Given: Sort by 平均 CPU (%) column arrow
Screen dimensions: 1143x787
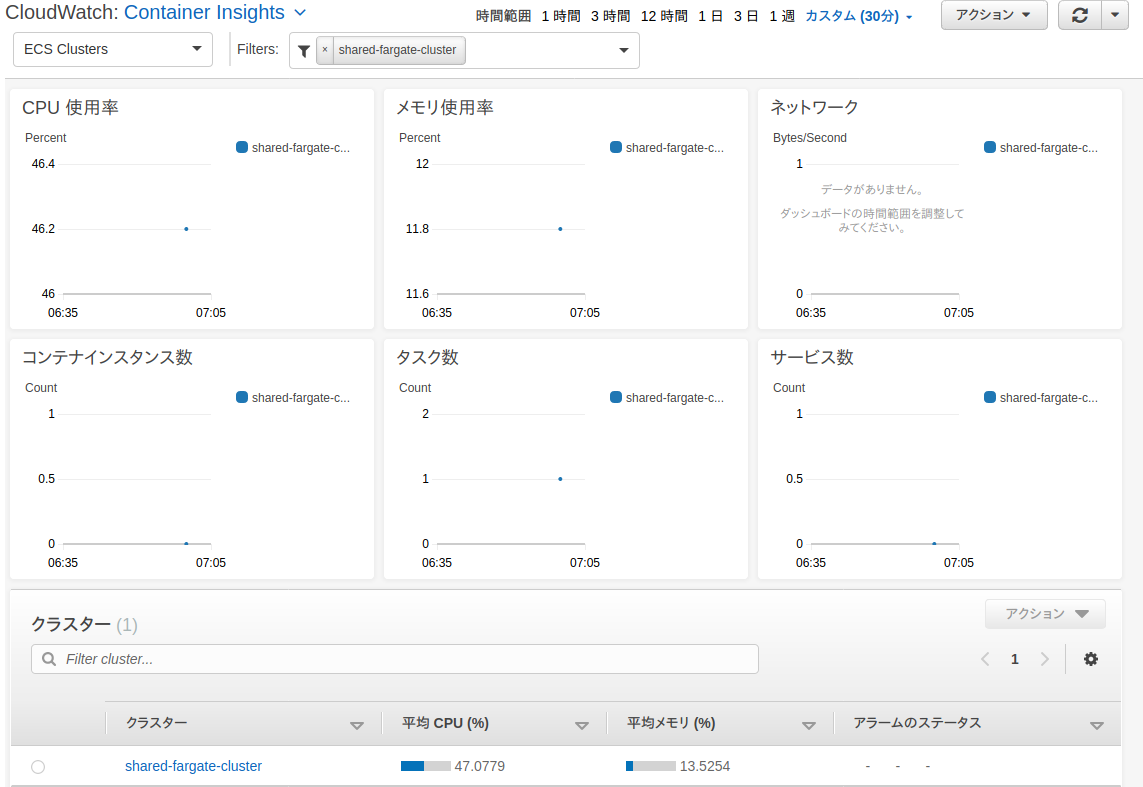Looking at the screenshot, I should 582,725.
